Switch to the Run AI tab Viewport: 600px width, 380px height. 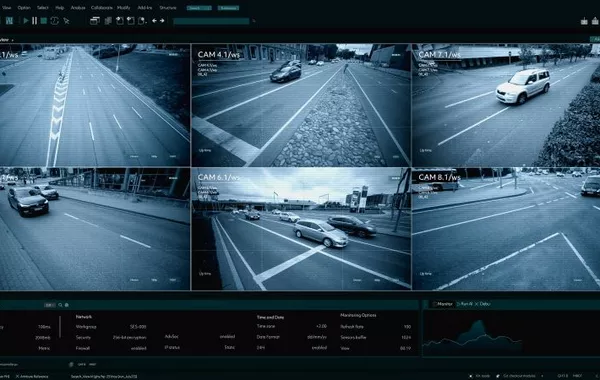[x=465, y=304]
